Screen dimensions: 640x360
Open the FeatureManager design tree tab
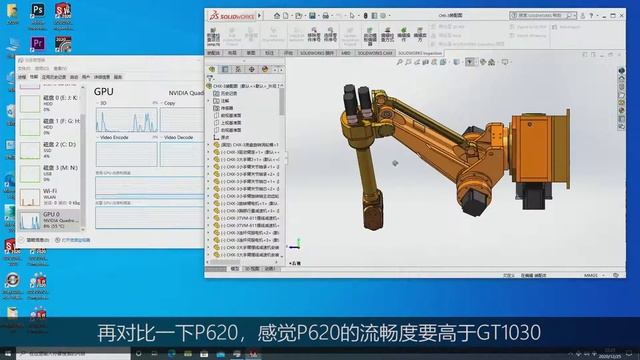[212, 69]
